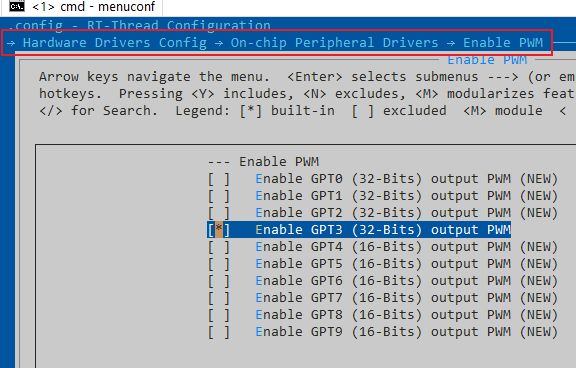Screen dimensions: 576x368
Task: Select Enable GPT0 (32-Bits) output PWM entry
Action: (x=383, y=179)
